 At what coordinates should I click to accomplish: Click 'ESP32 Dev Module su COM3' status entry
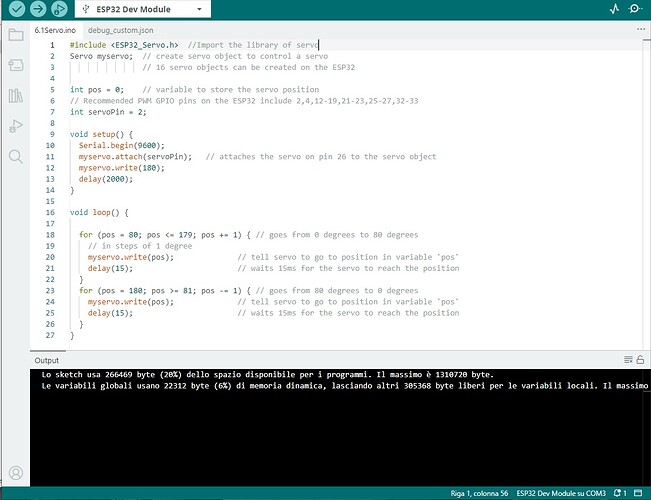(561, 493)
